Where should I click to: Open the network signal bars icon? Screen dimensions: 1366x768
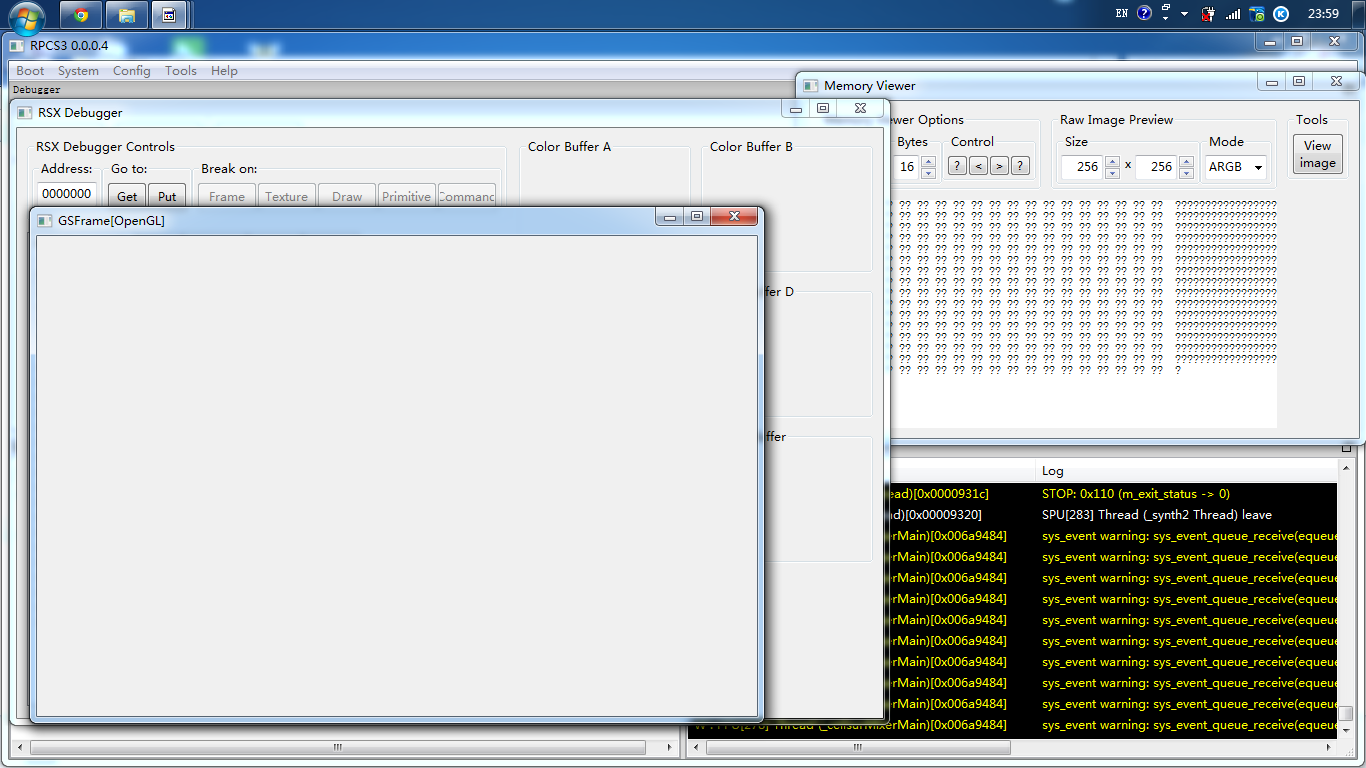coord(1233,14)
